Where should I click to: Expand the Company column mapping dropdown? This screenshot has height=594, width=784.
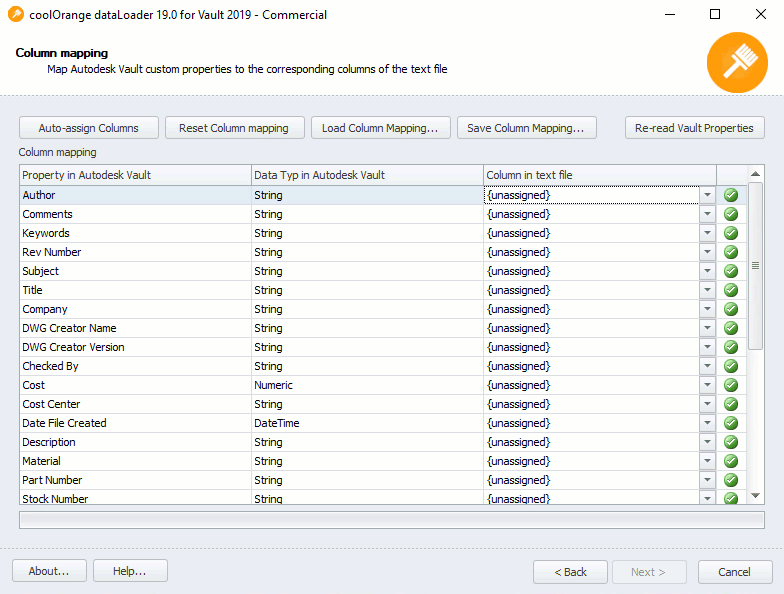click(x=707, y=309)
